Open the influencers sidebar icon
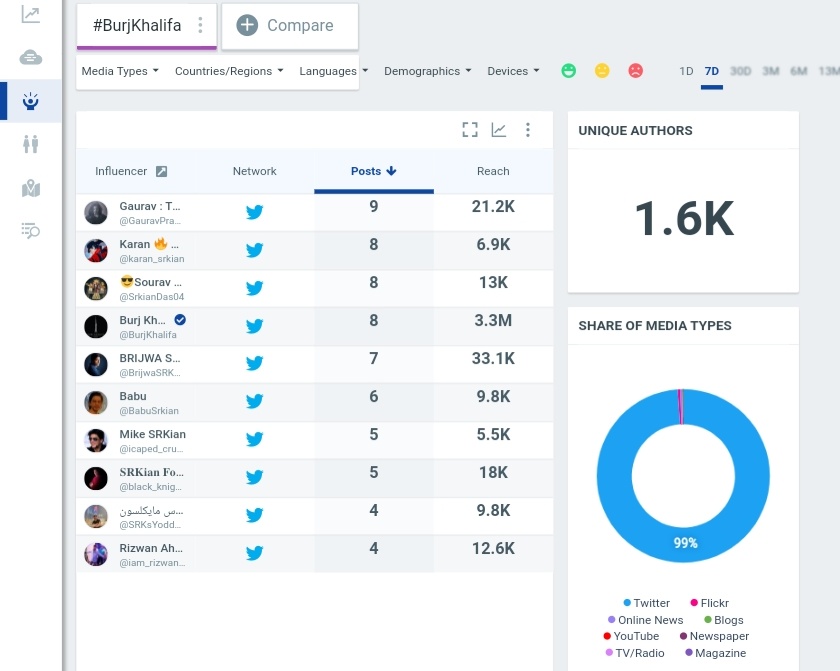 [x=30, y=100]
